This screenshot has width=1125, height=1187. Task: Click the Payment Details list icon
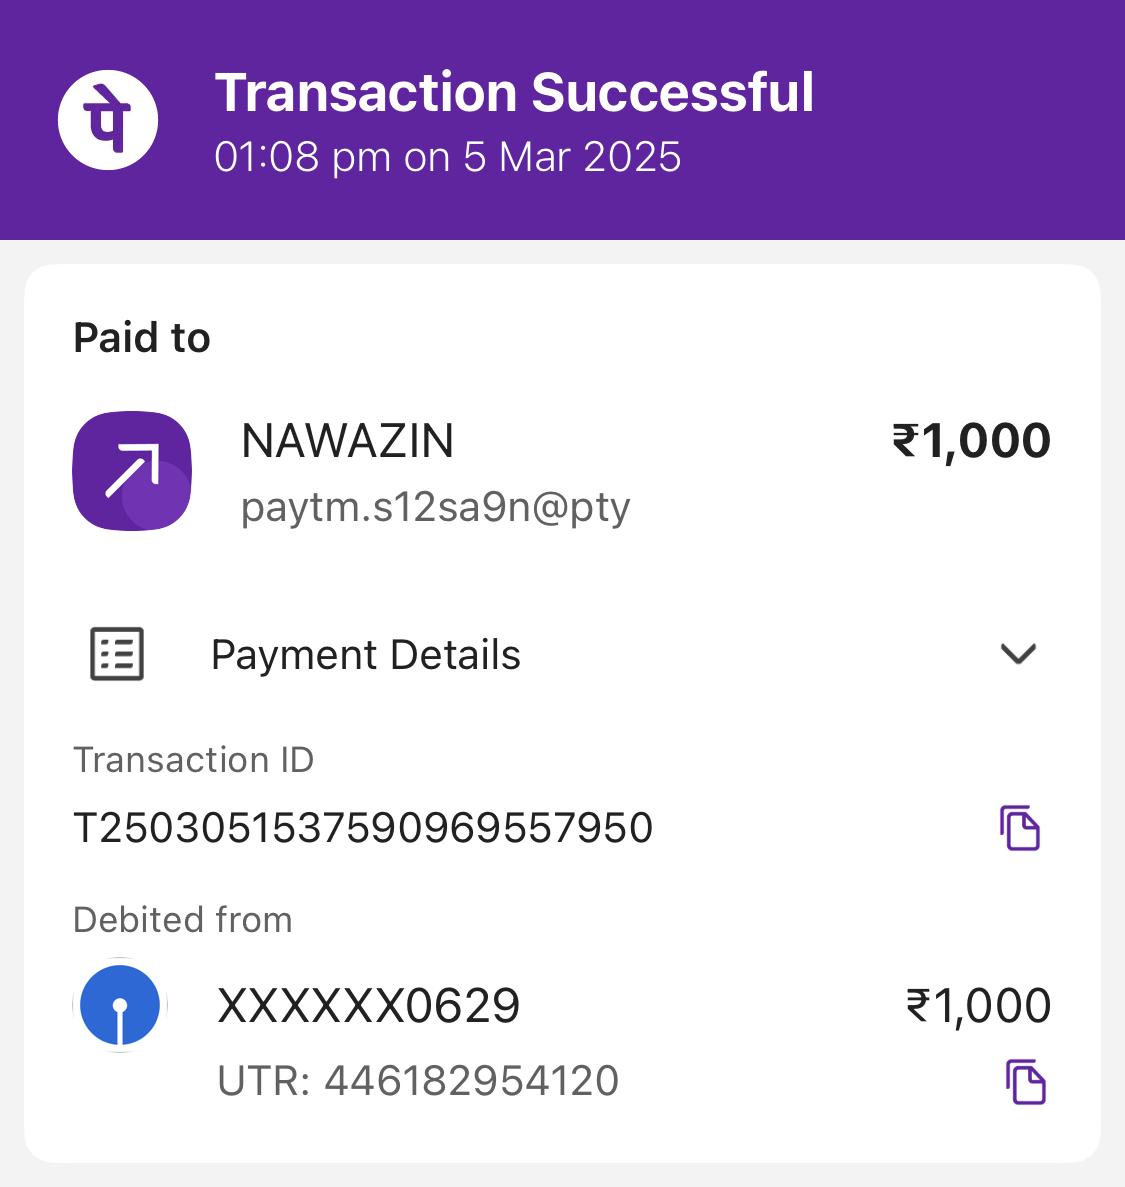tap(117, 654)
